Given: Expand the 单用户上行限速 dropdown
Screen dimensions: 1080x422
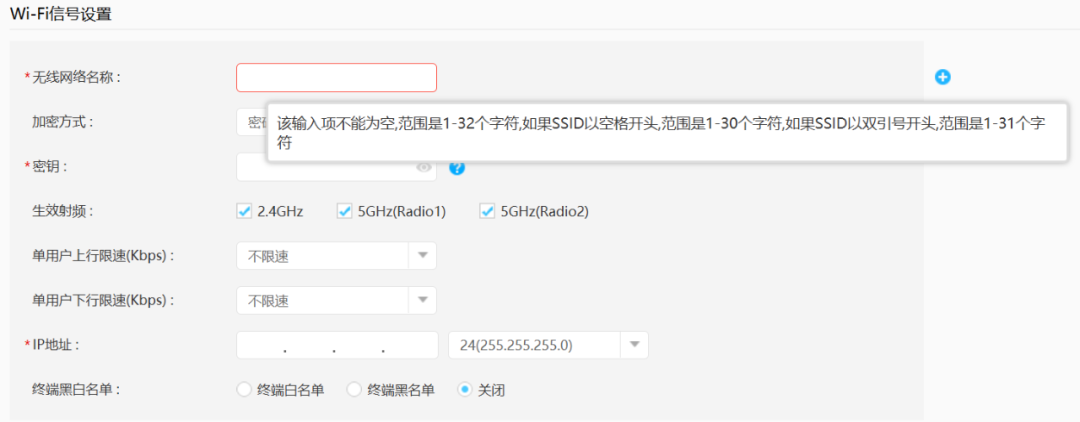Looking at the screenshot, I should 422,256.
